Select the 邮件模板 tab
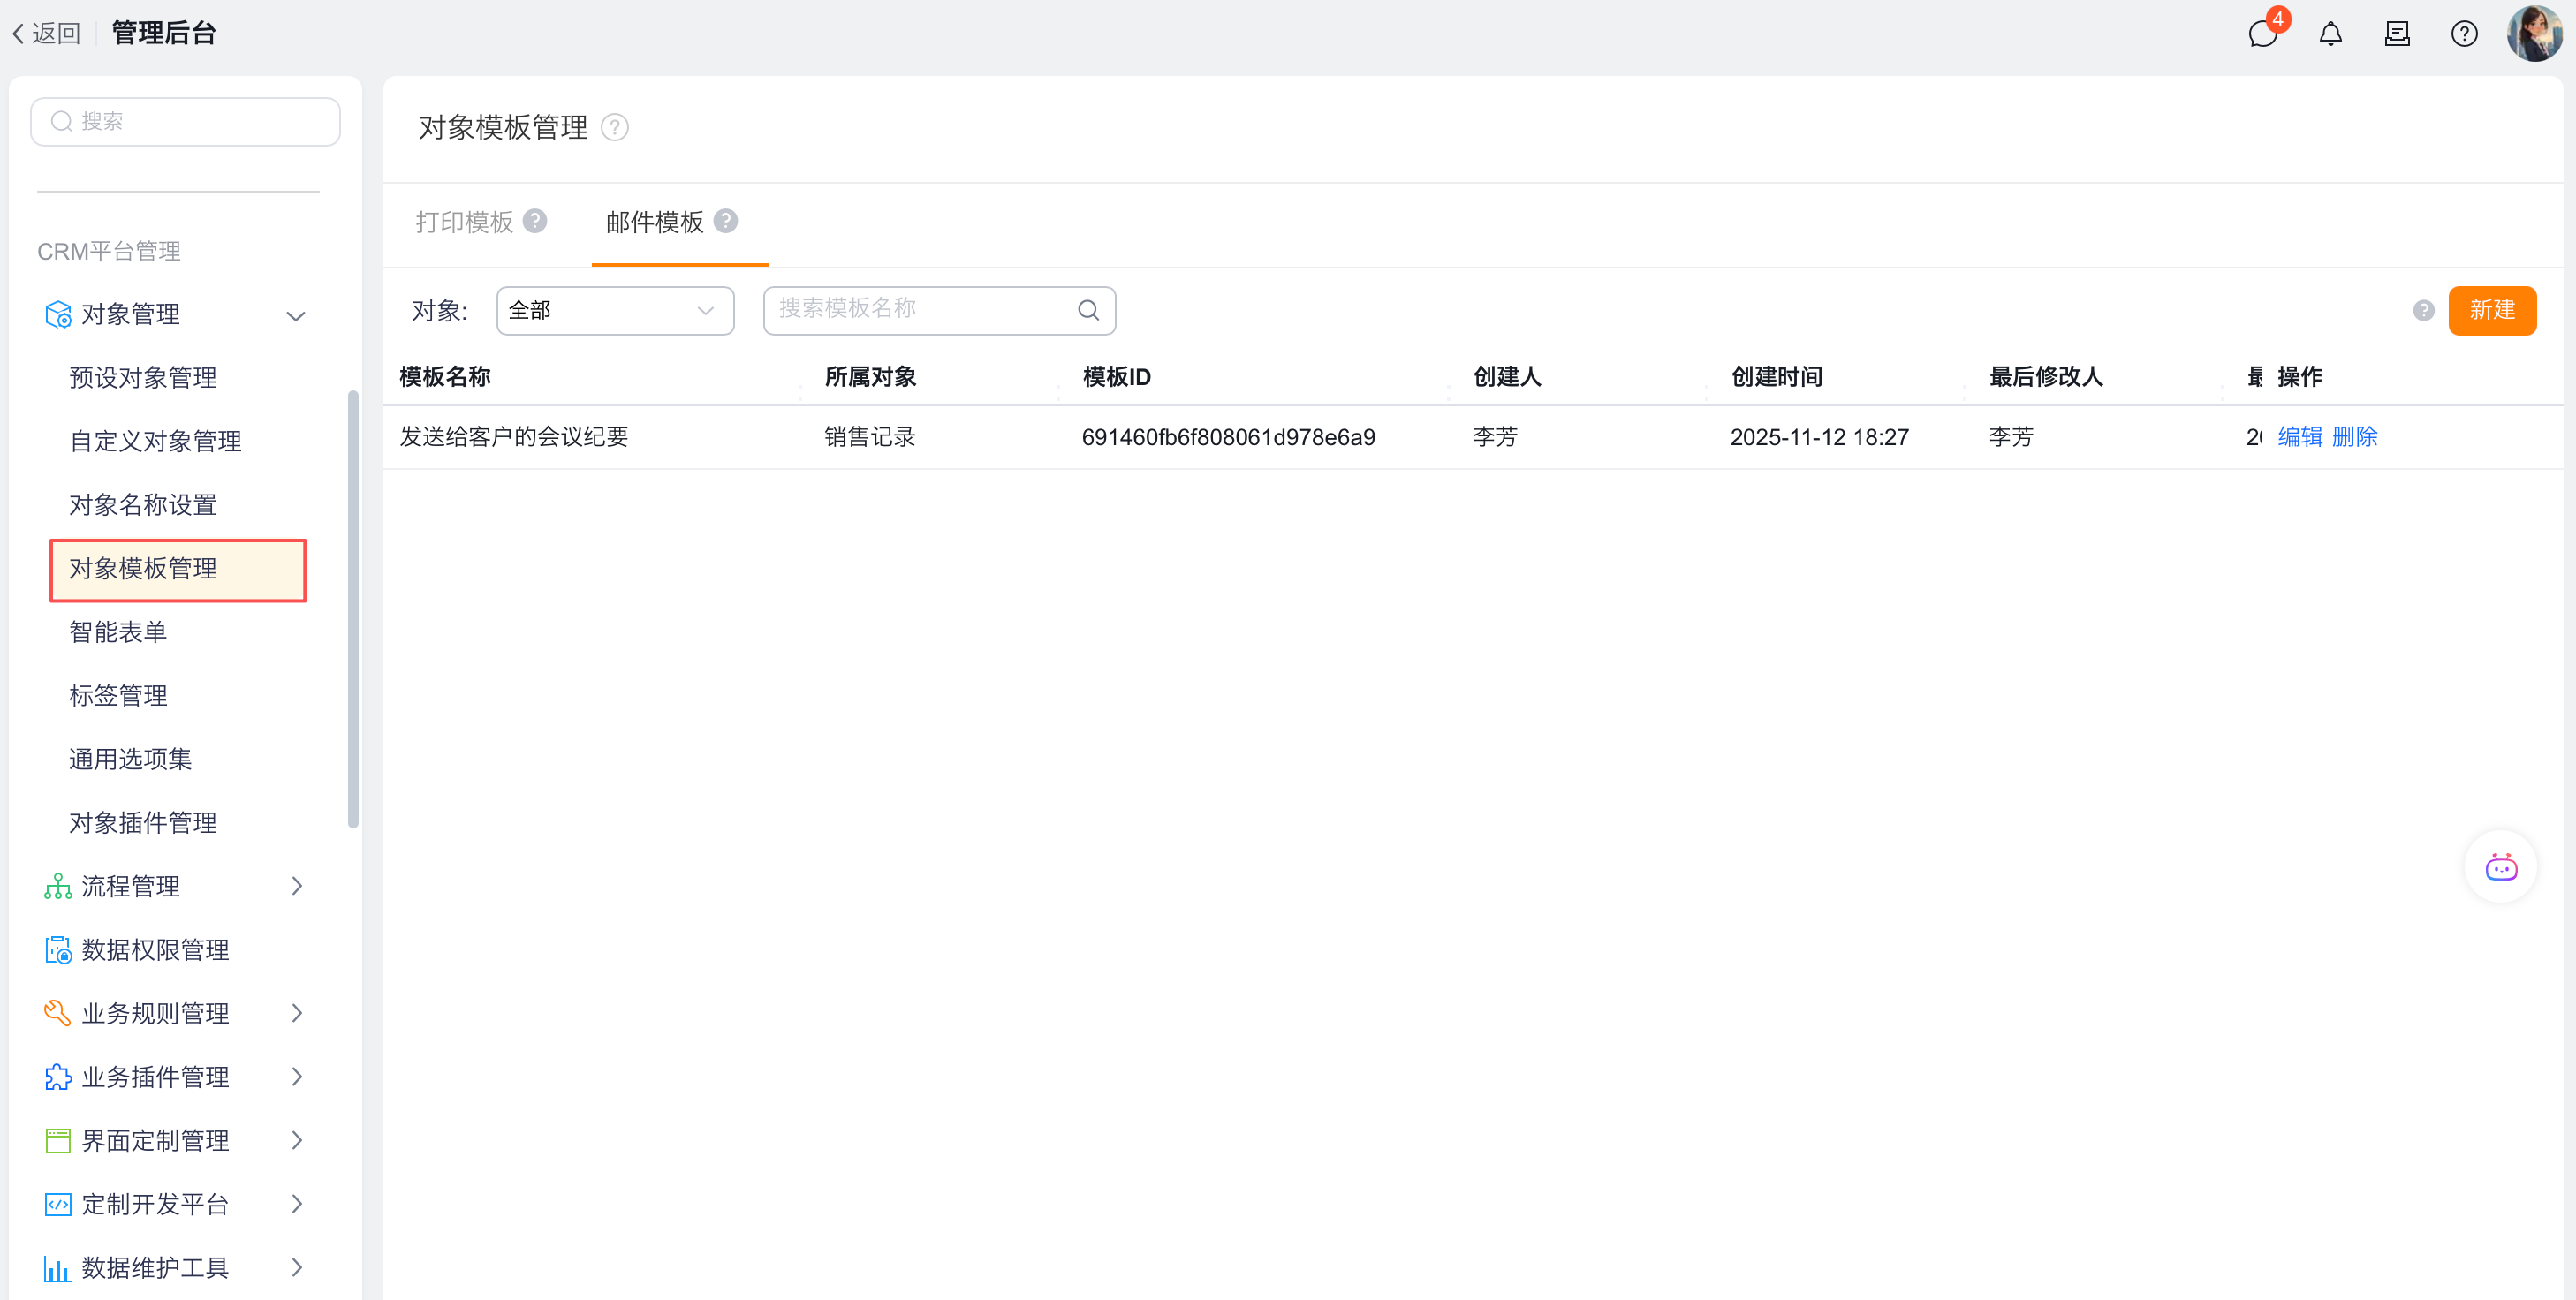 coord(655,222)
